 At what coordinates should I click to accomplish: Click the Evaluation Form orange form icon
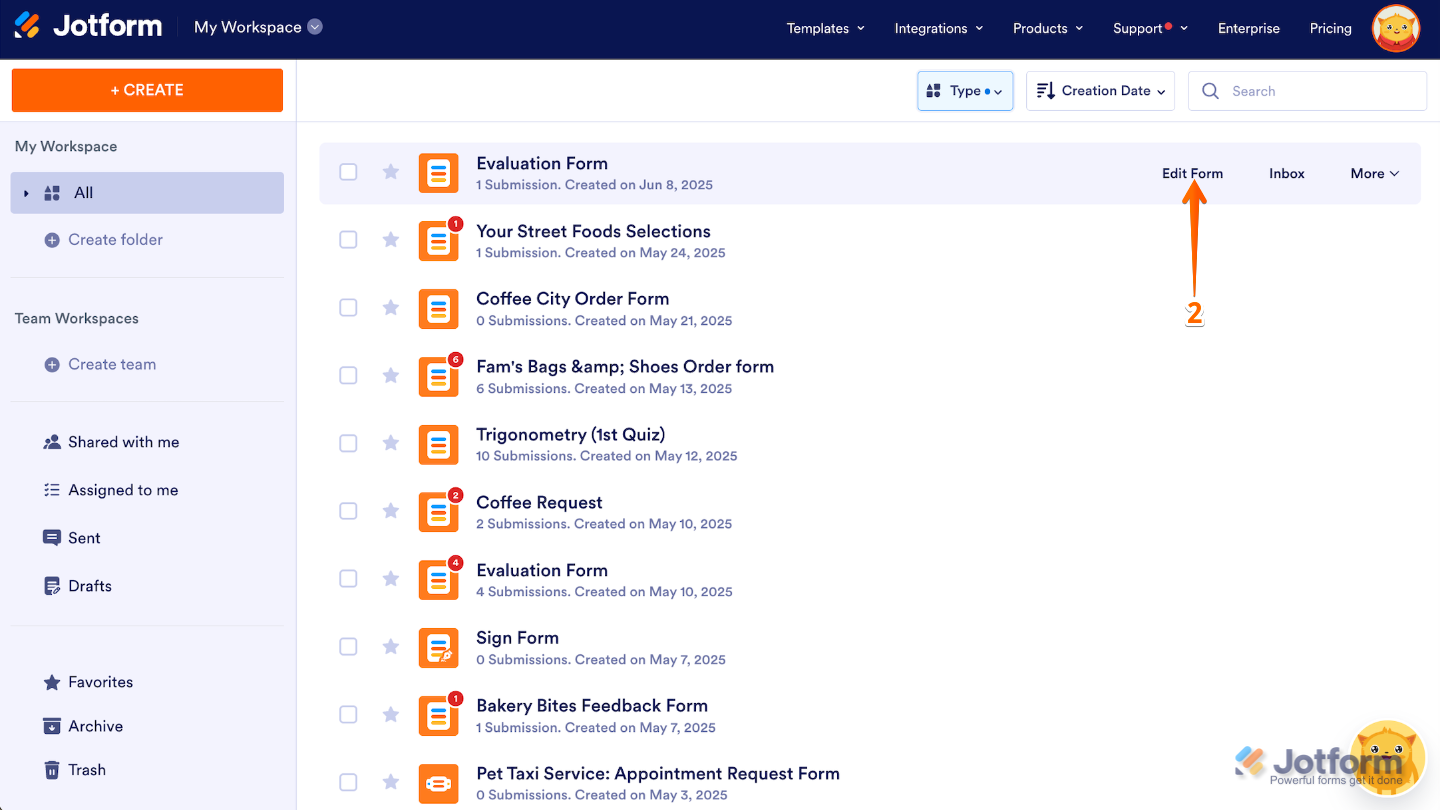coord(438,172)
